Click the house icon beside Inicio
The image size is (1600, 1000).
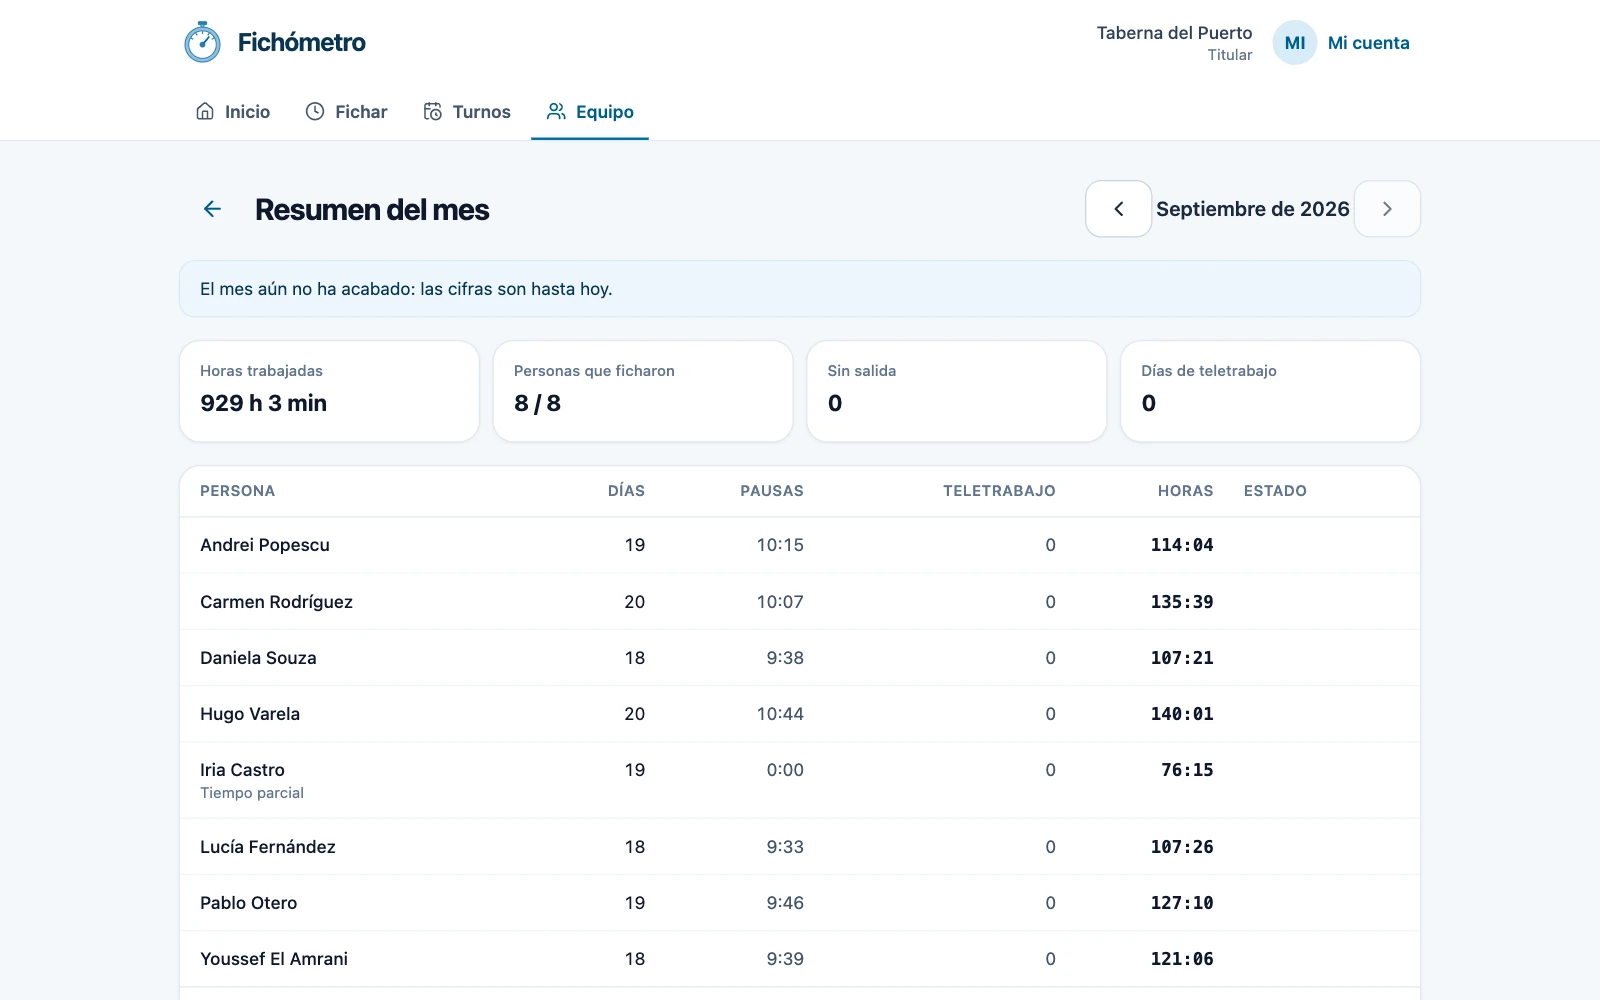point(205,111)
